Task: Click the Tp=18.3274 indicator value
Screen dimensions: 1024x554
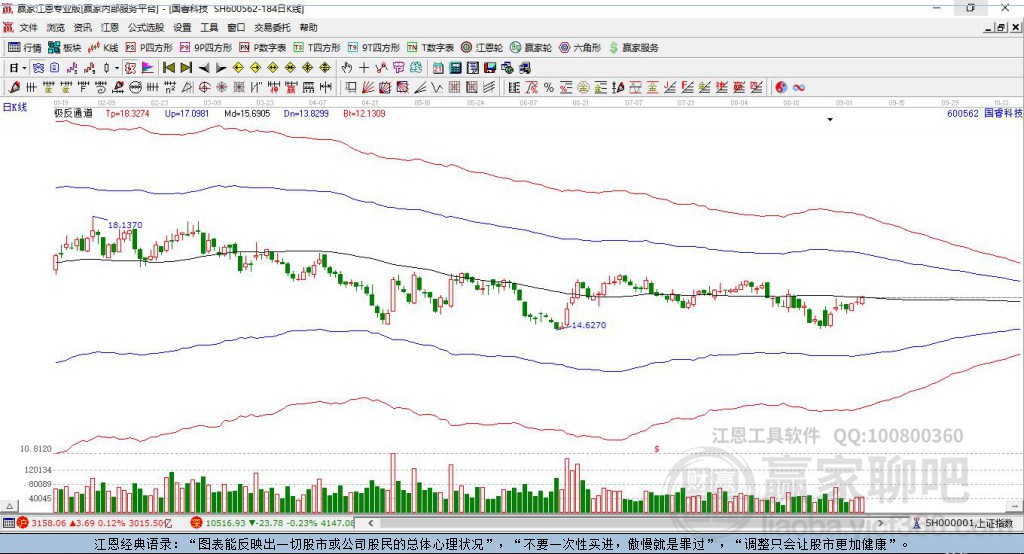Action: click(x=127, y=113)
